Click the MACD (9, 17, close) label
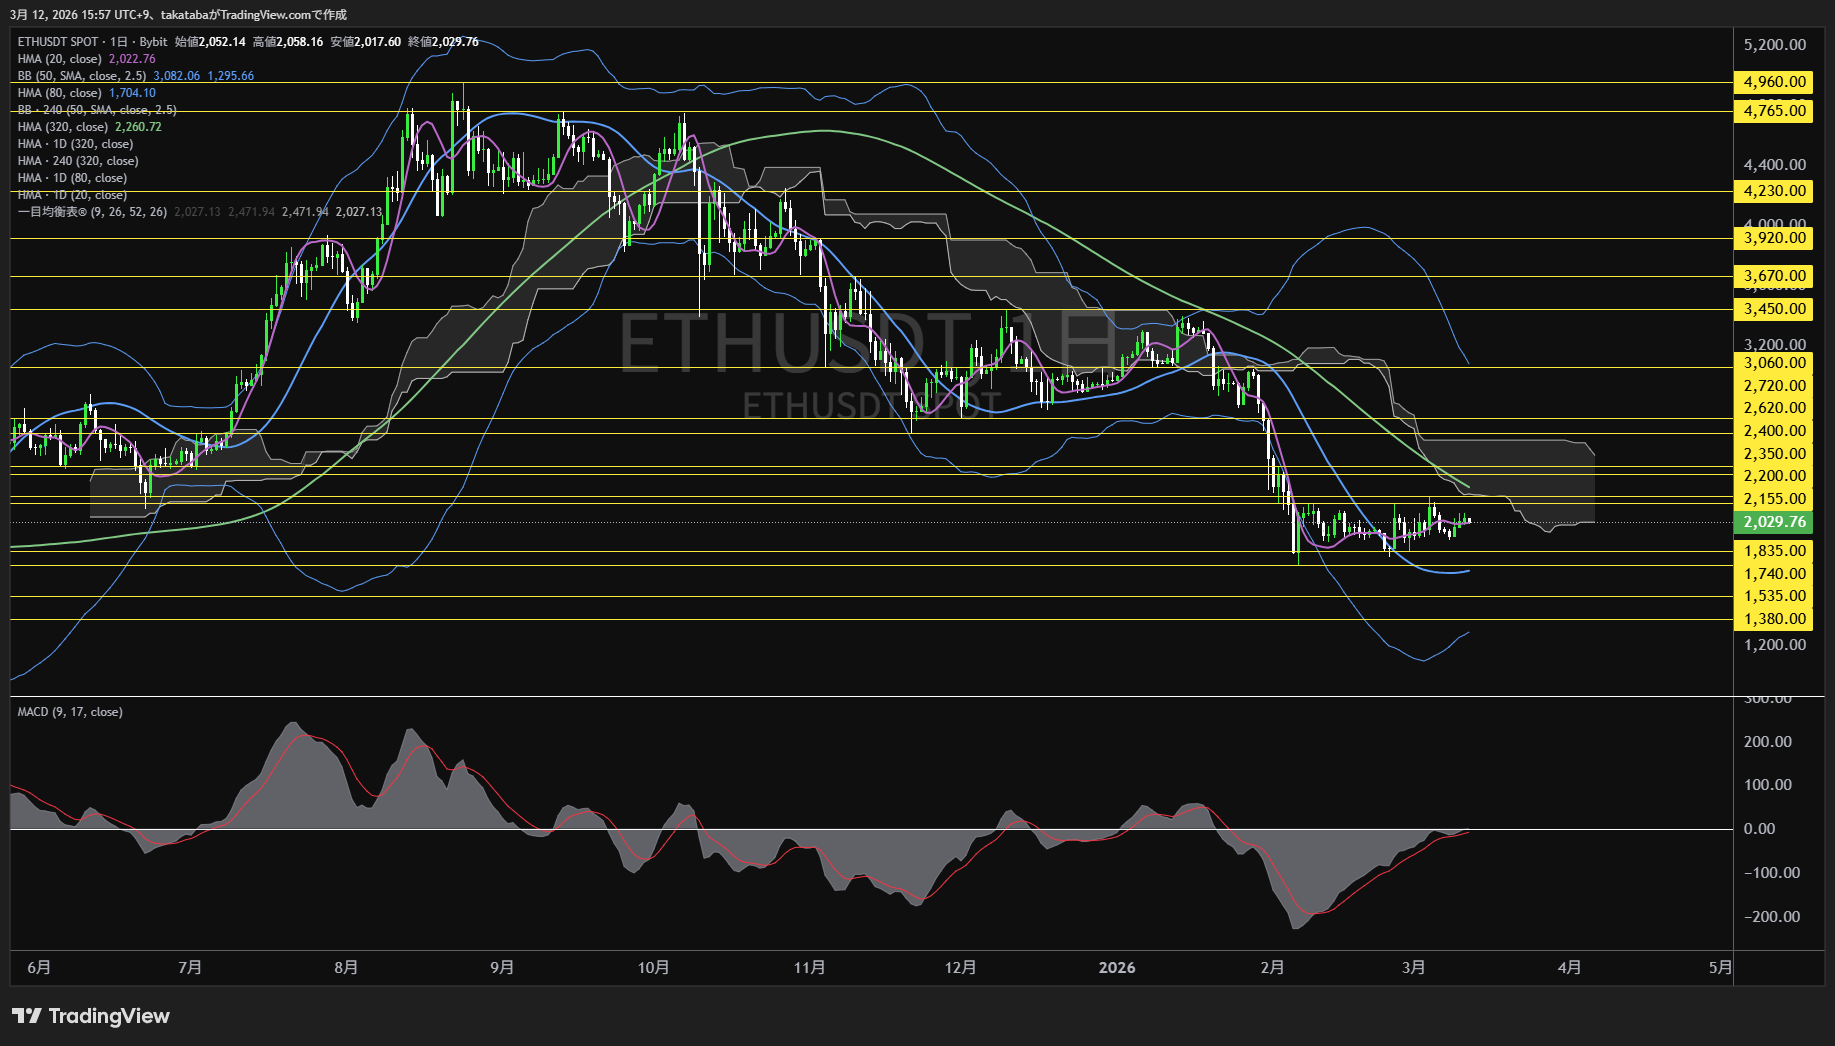This screenshot has width=1835, height=1046. pyautogui.click(x=70, y=712)
